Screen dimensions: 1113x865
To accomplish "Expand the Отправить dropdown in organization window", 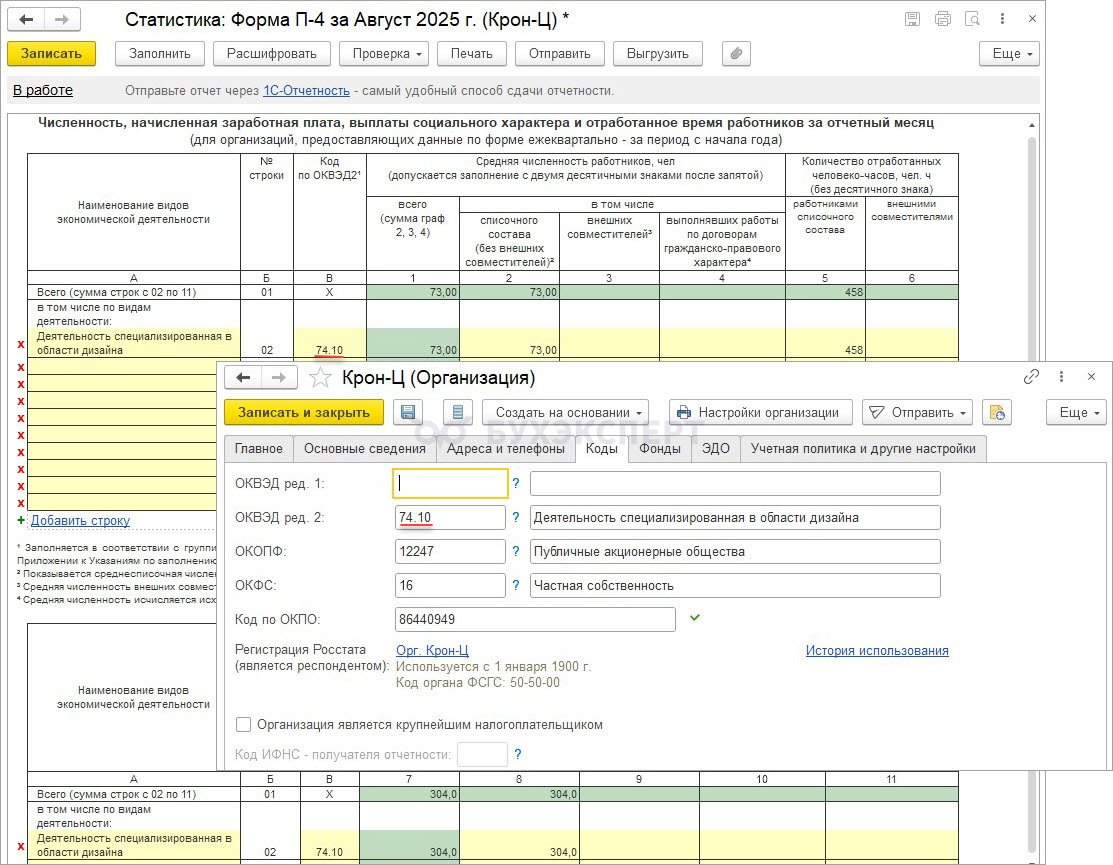I will tap(917, 412).
